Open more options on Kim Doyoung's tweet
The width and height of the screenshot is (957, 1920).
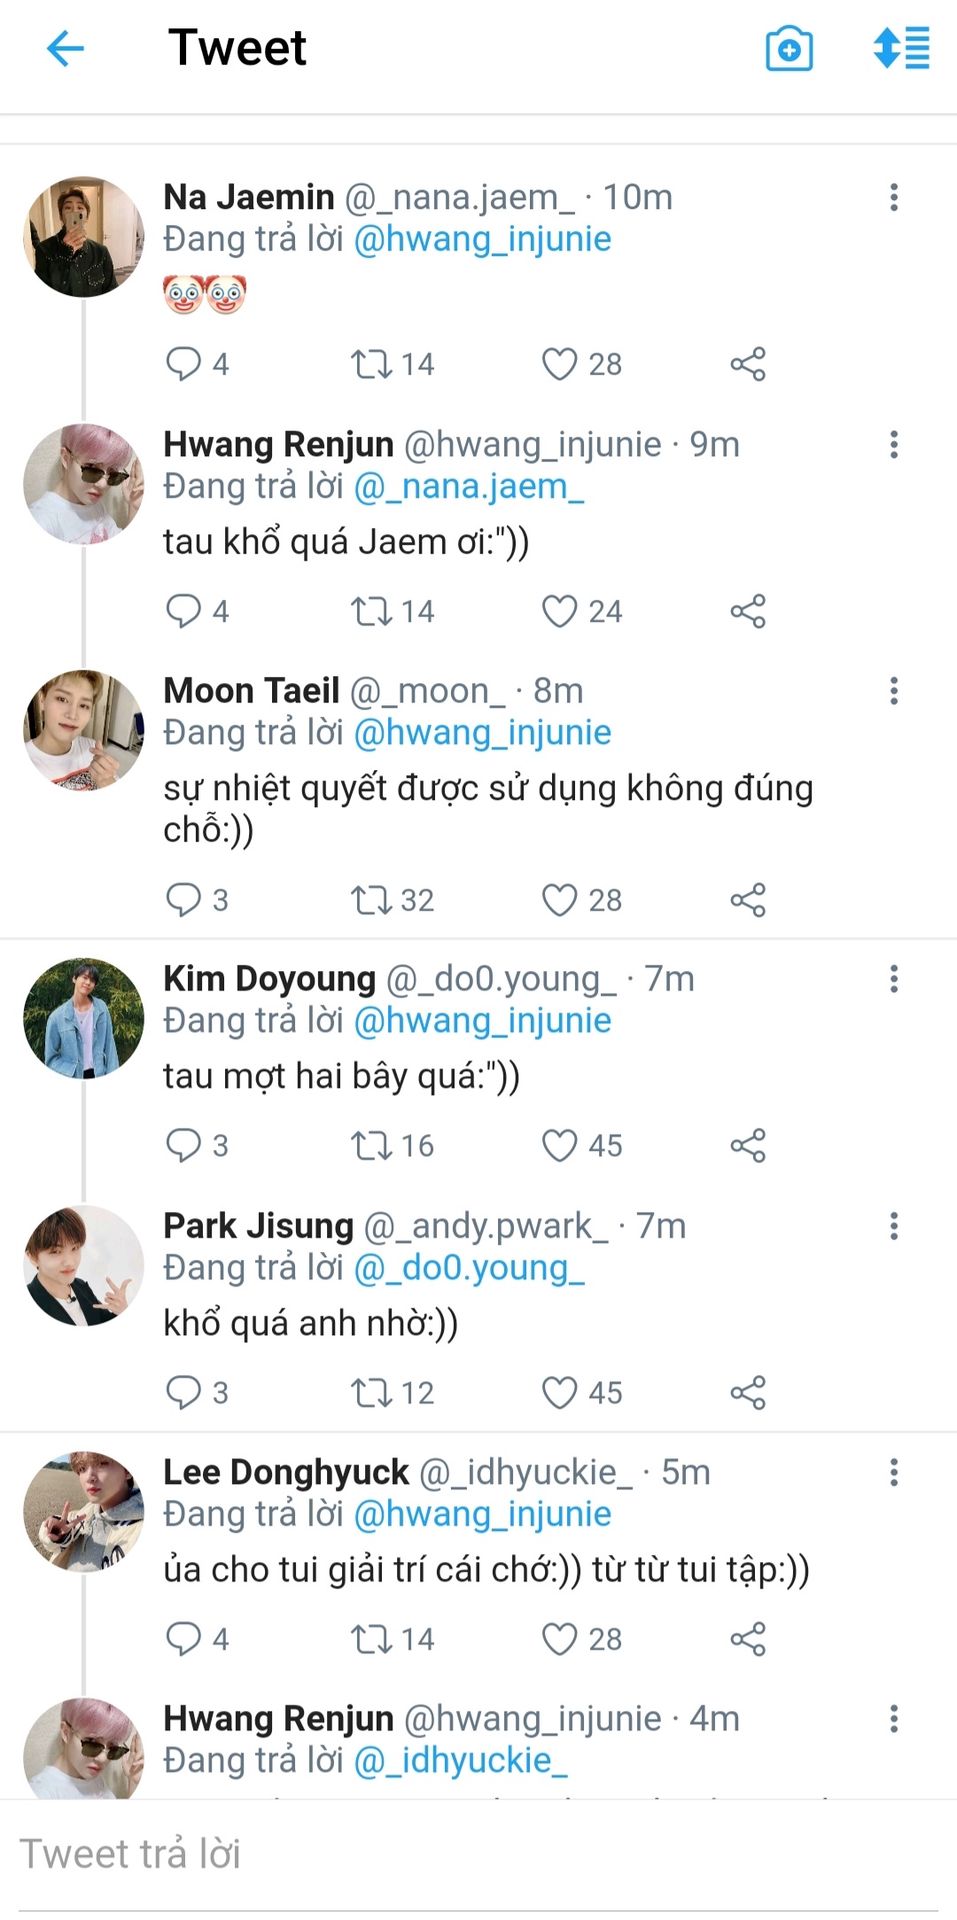click(894, 979)
